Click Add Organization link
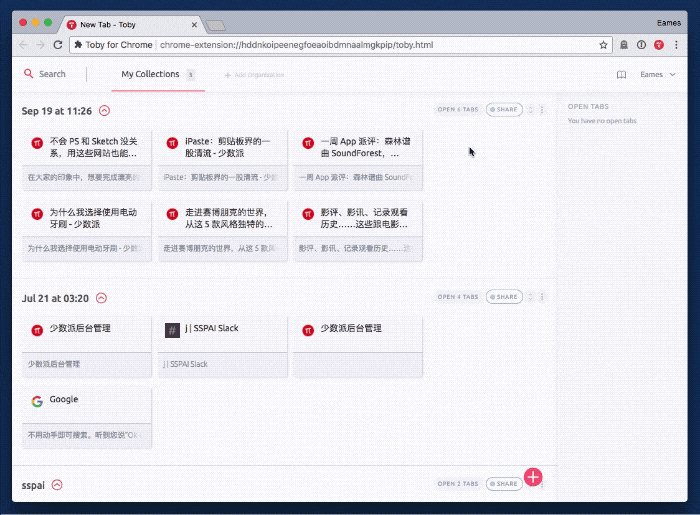Viewport: 700px width, 515px height. coord(254,75)
